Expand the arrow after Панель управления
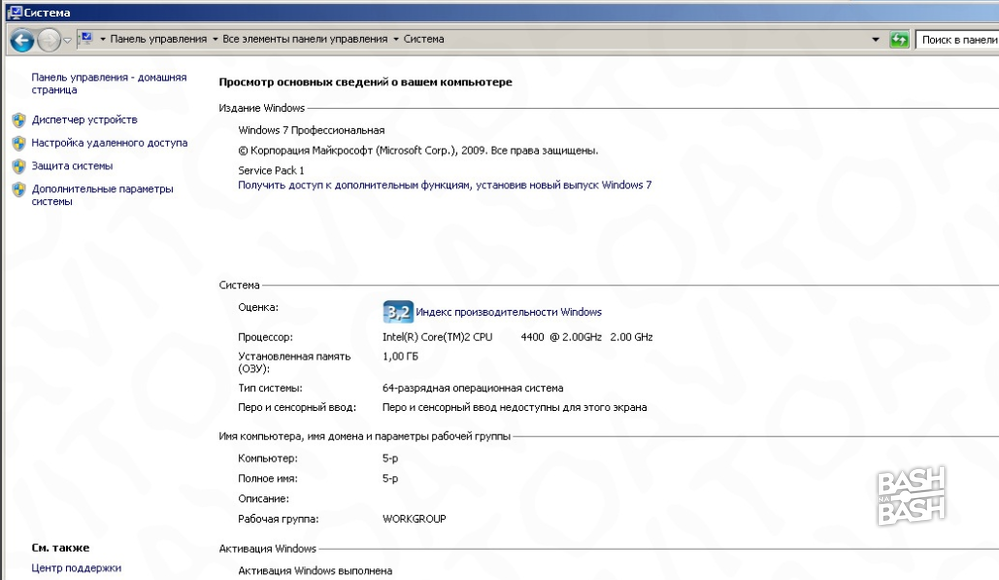999x580 pixels. pos(215,40)
